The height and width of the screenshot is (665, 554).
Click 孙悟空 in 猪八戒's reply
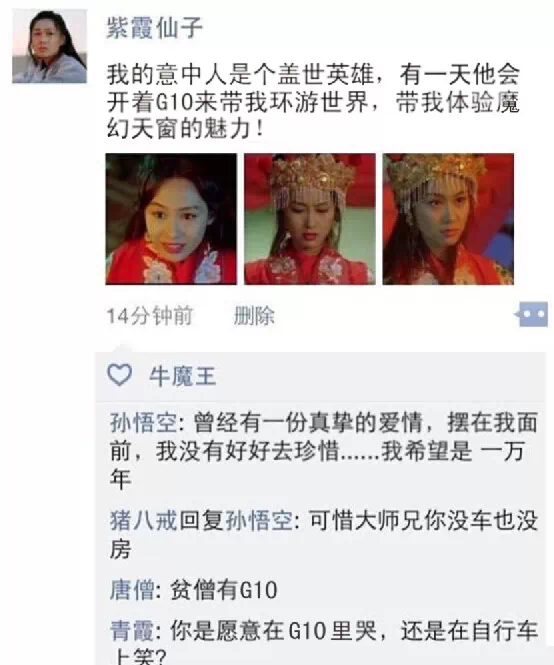click(x=259, y=520)
